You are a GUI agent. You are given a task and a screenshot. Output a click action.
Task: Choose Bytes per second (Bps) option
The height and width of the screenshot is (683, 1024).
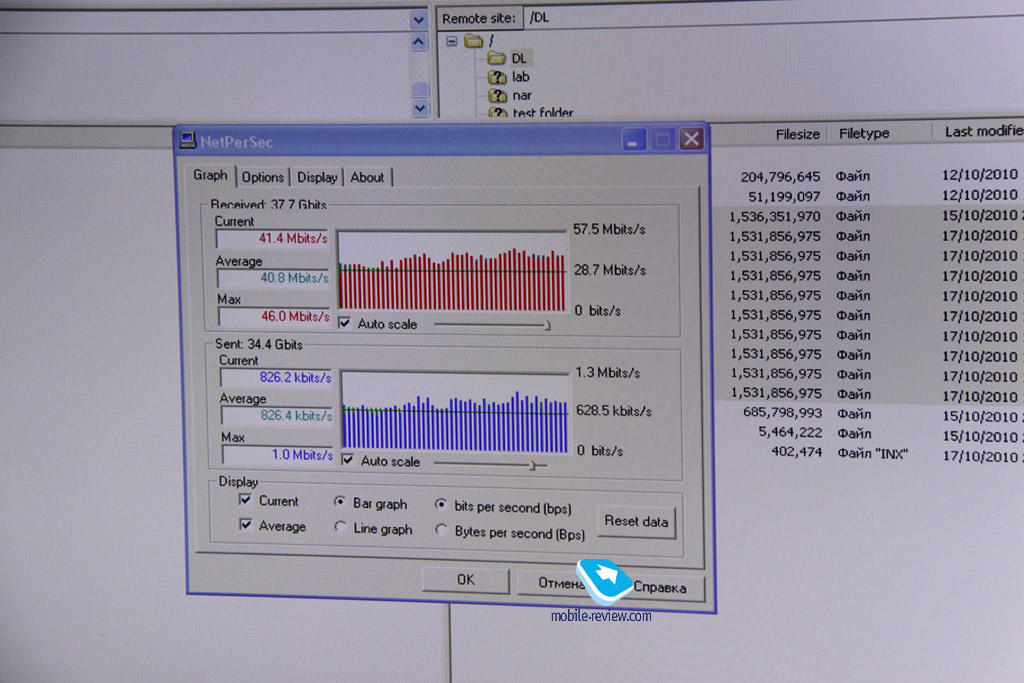[x=441, y=530]
